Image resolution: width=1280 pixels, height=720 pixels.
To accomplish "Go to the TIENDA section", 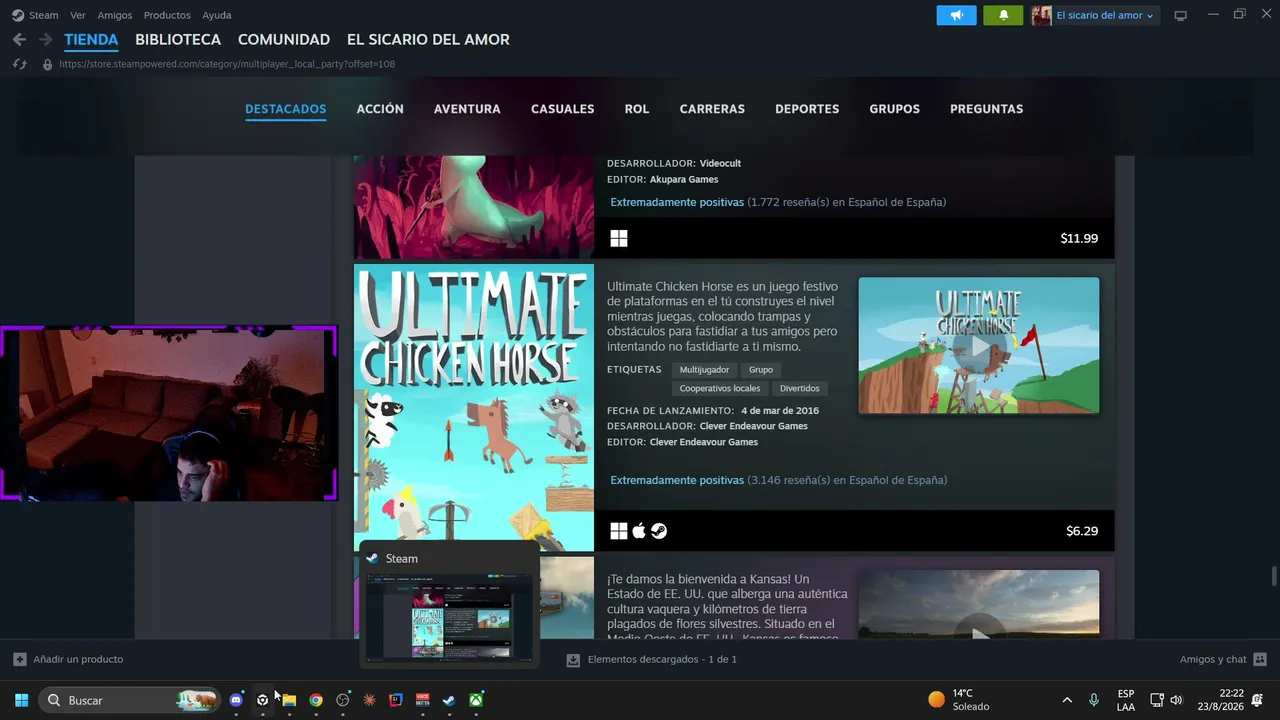I will pos(91,40).
